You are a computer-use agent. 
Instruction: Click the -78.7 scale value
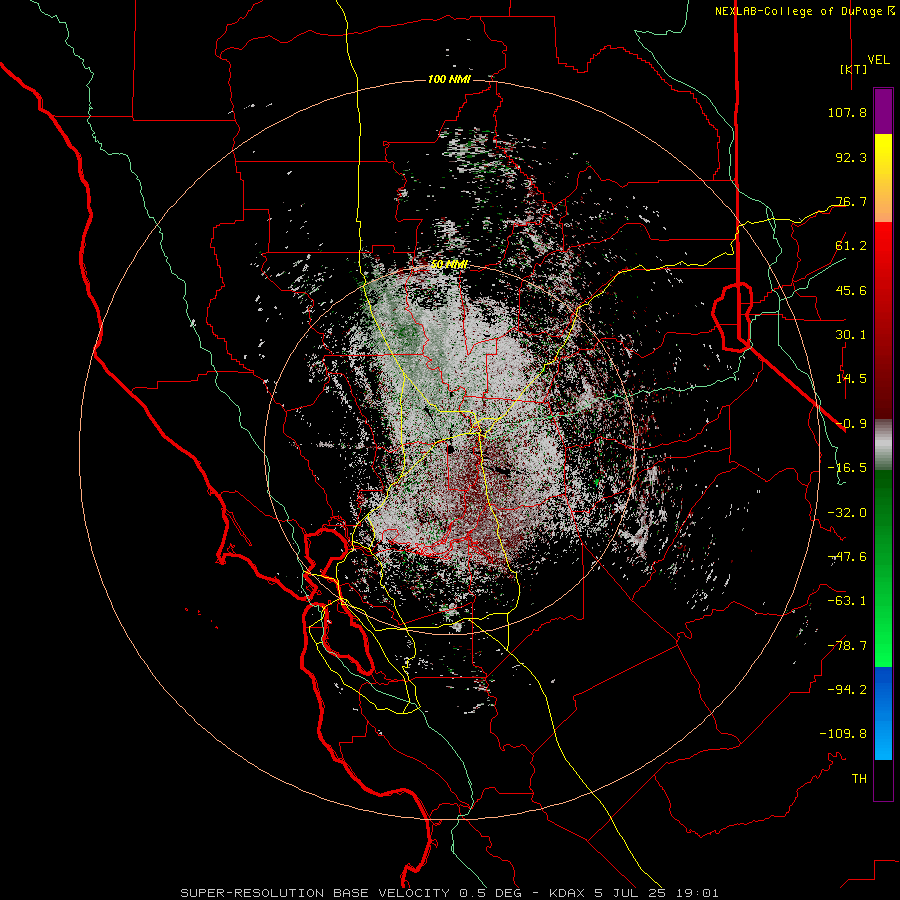click(x=847, y=646)
